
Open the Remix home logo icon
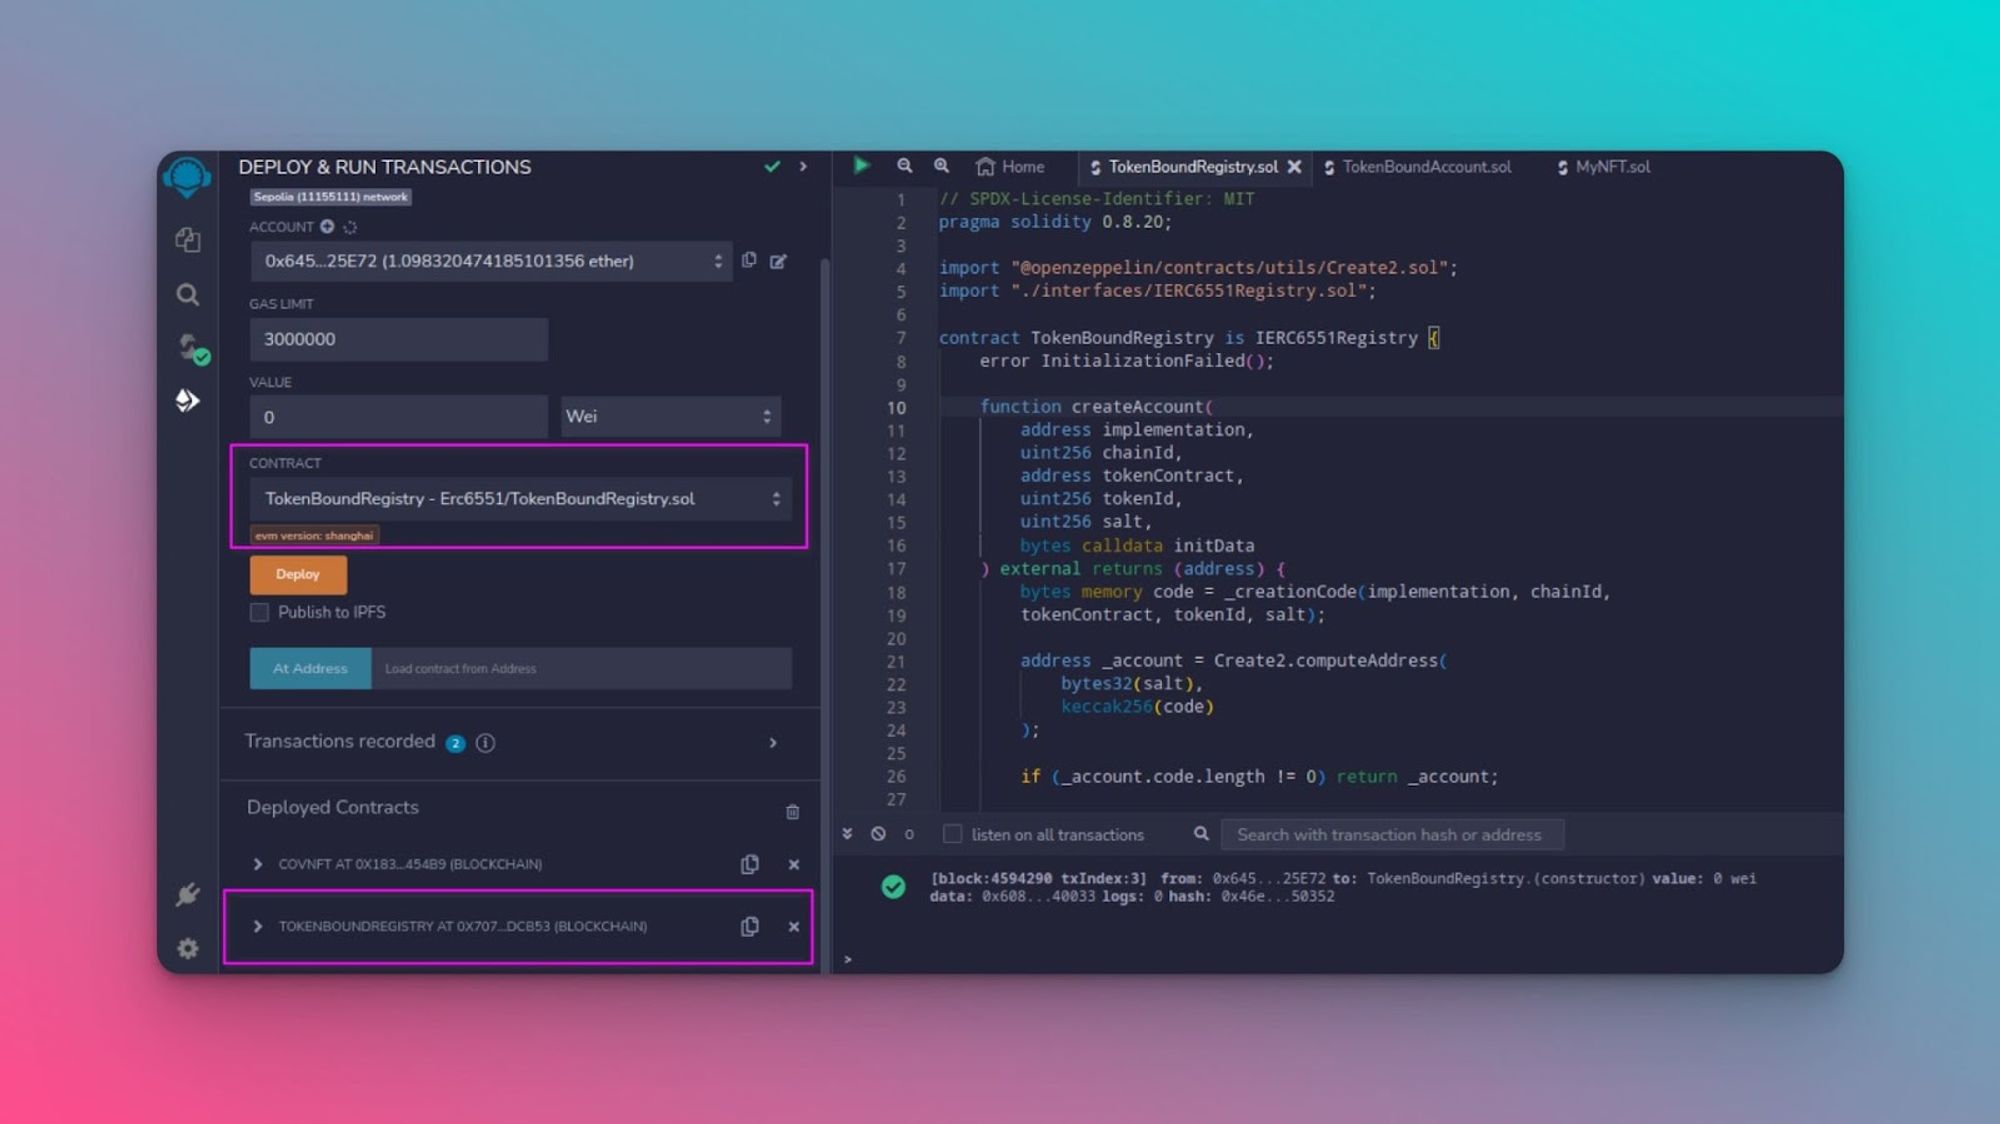point(187,177)
